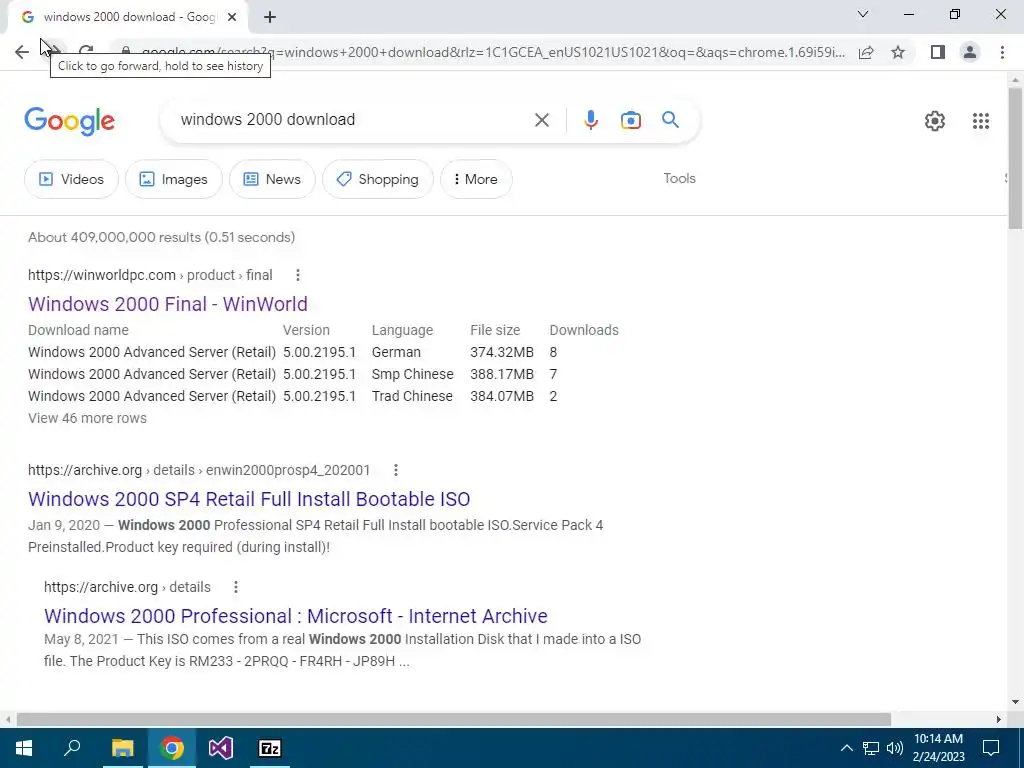
Task: Open the Chrome profile avatar menu
Action: pos(970,52)
